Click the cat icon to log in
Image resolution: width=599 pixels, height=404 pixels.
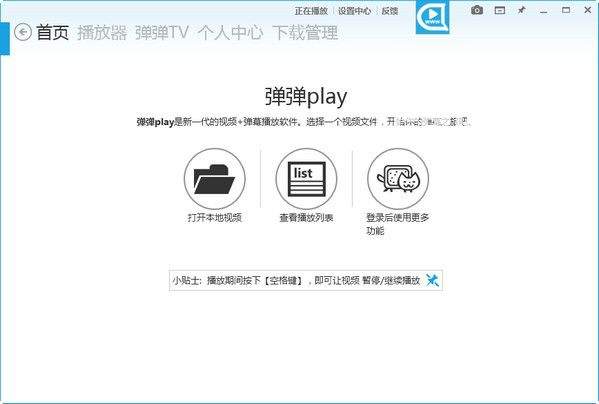pos(398,179)
